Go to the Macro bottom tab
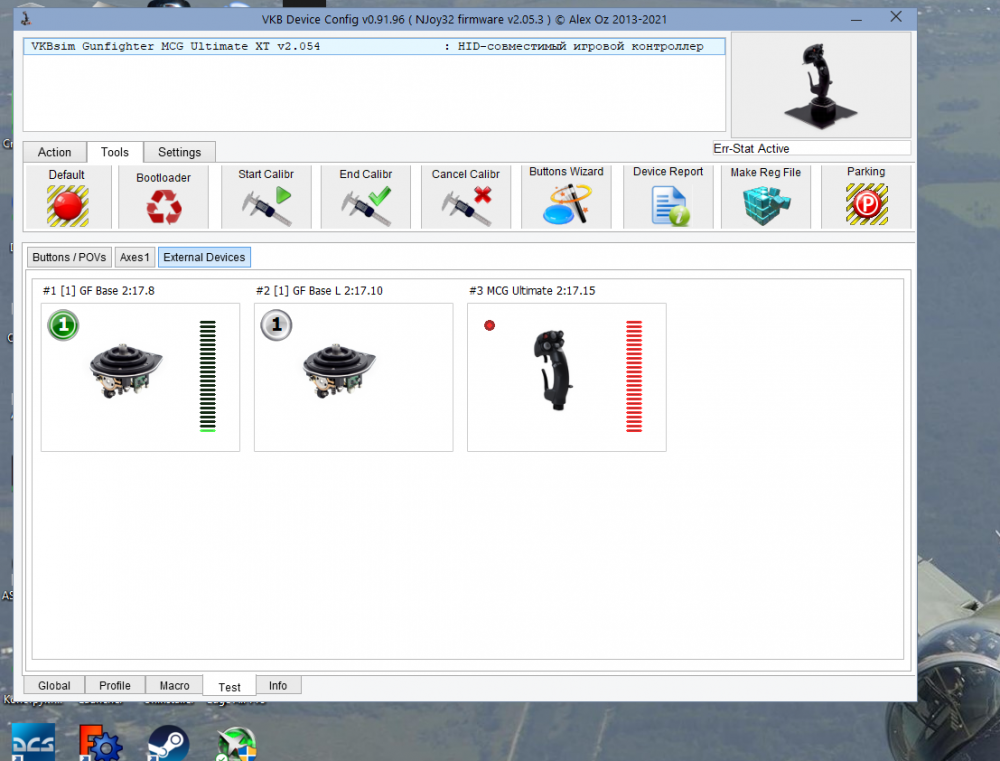 [x=175, y=685]
